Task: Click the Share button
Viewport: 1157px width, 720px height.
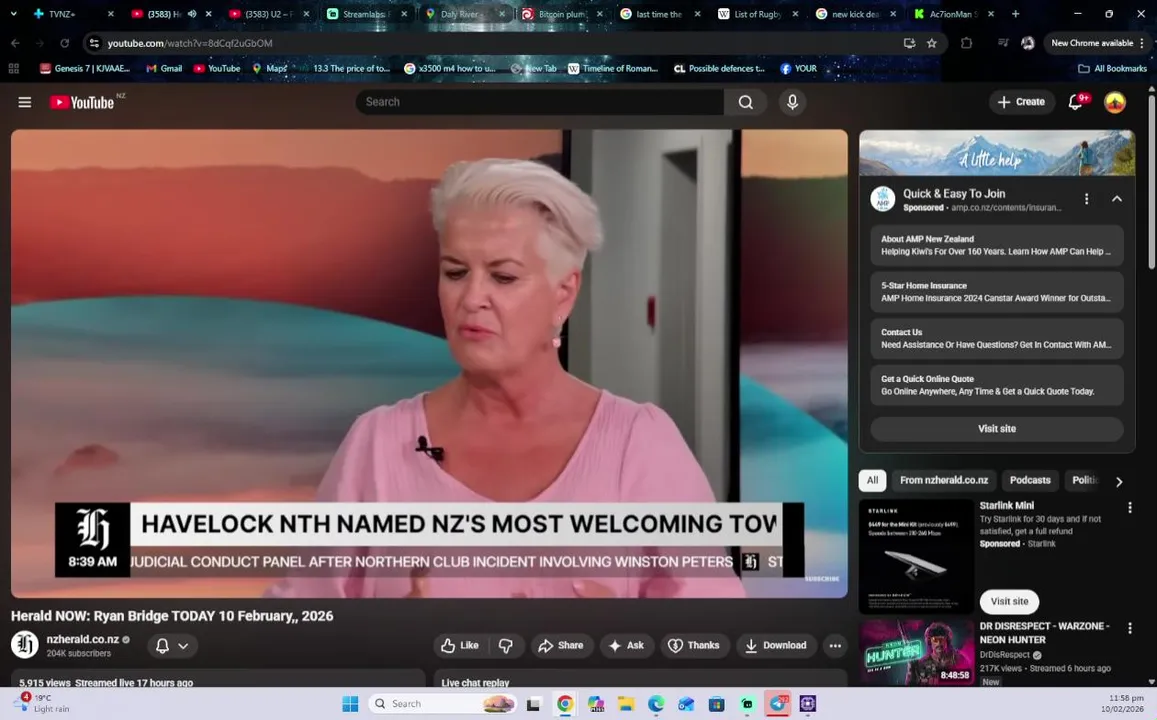Action: [x=561, y=645]
